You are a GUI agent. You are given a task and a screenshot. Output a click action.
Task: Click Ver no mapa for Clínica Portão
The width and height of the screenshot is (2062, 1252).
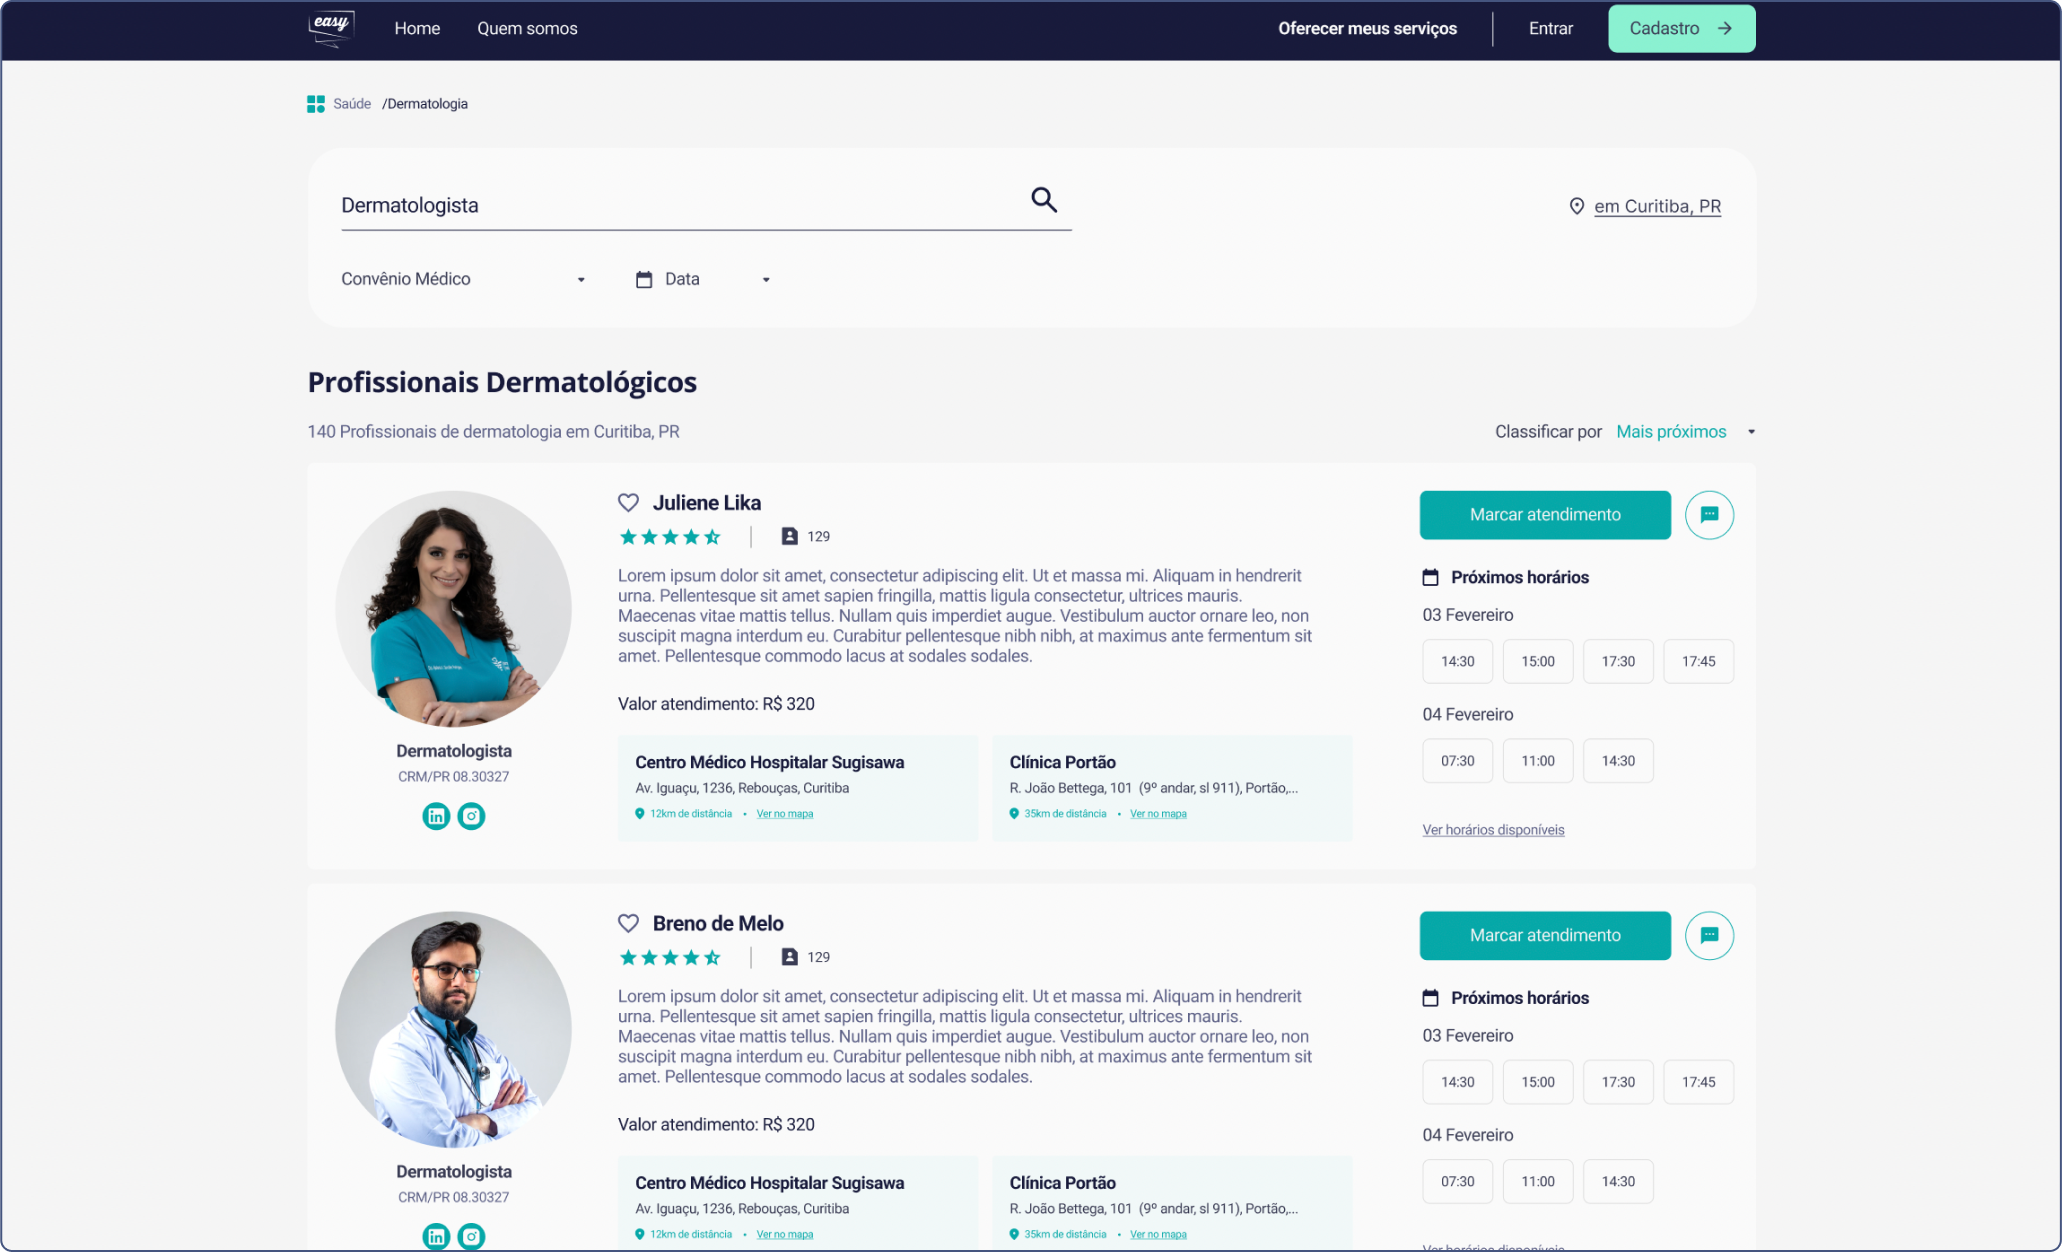1158,814
